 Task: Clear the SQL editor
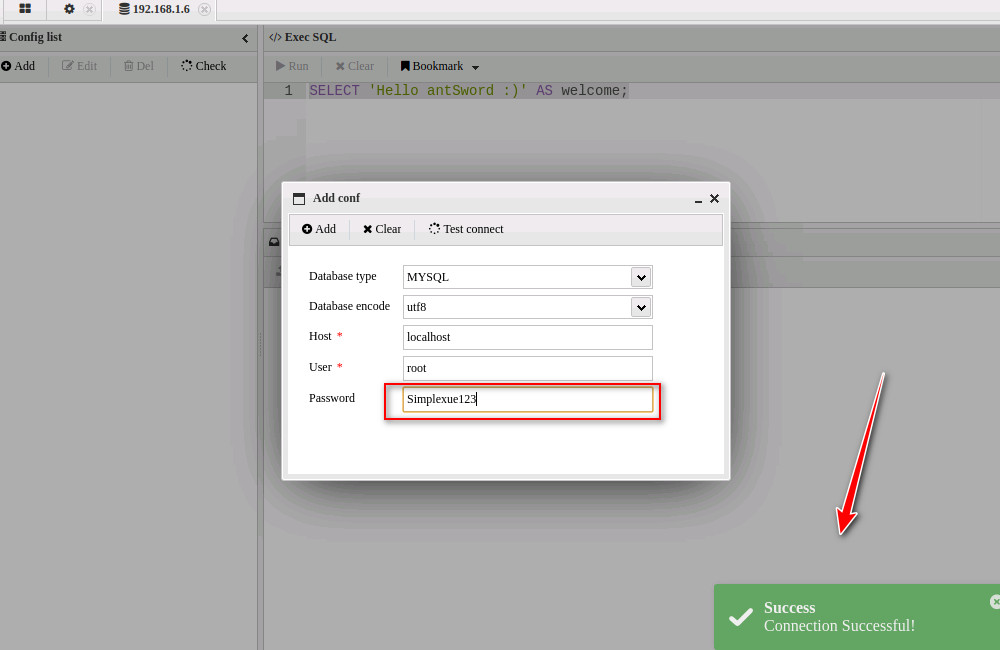tap(354, 66)
